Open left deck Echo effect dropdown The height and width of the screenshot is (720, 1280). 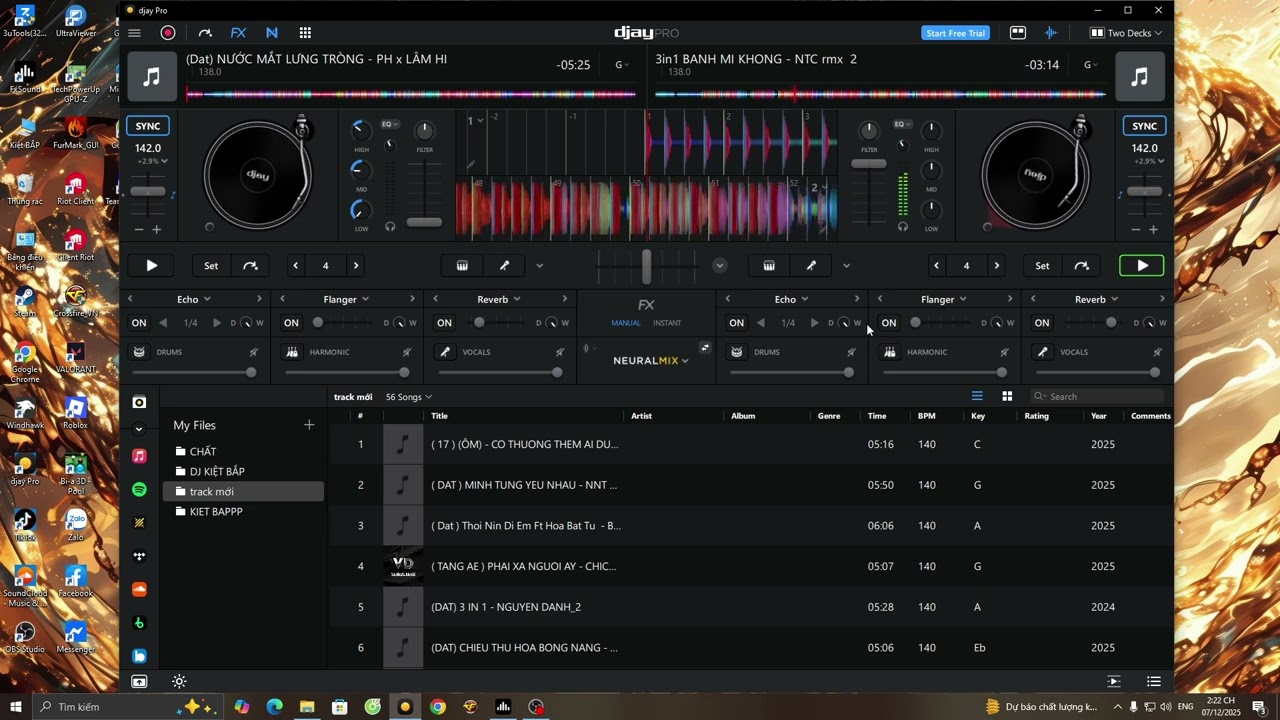coord(194,299)
